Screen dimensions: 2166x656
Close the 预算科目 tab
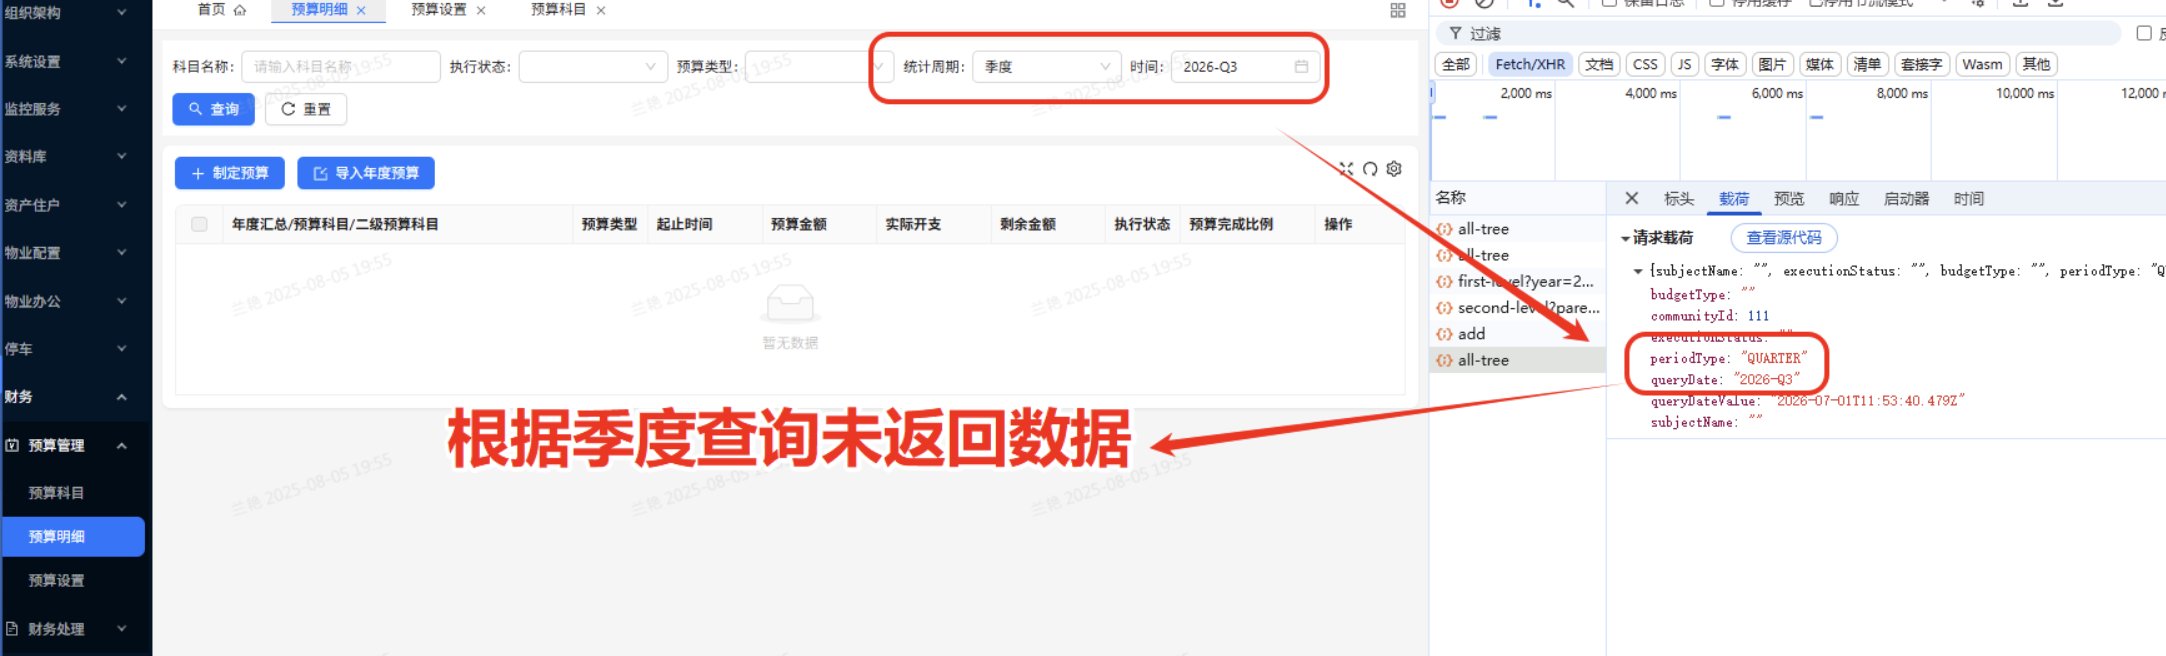601,10
